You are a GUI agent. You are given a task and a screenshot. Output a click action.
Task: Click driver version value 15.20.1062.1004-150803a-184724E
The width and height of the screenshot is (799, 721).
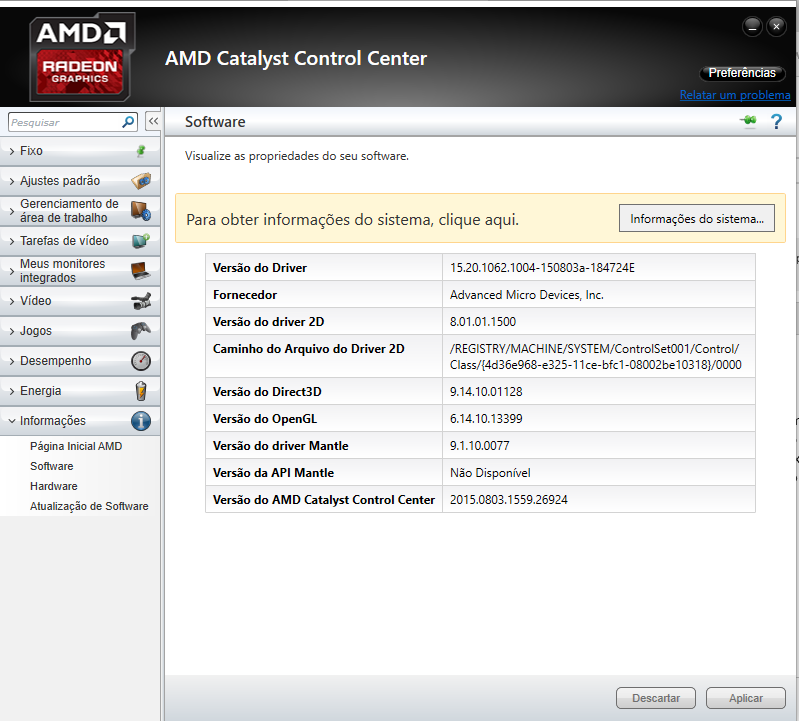[542, 268]
